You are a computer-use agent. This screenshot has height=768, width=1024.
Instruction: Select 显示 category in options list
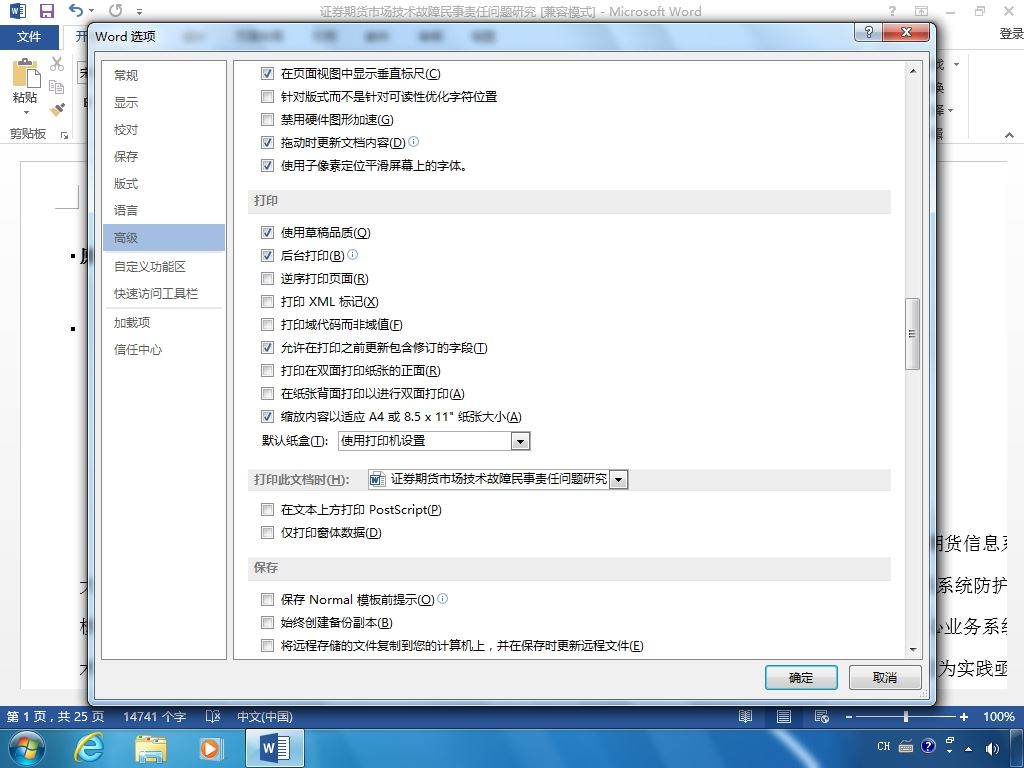[163, 103]
